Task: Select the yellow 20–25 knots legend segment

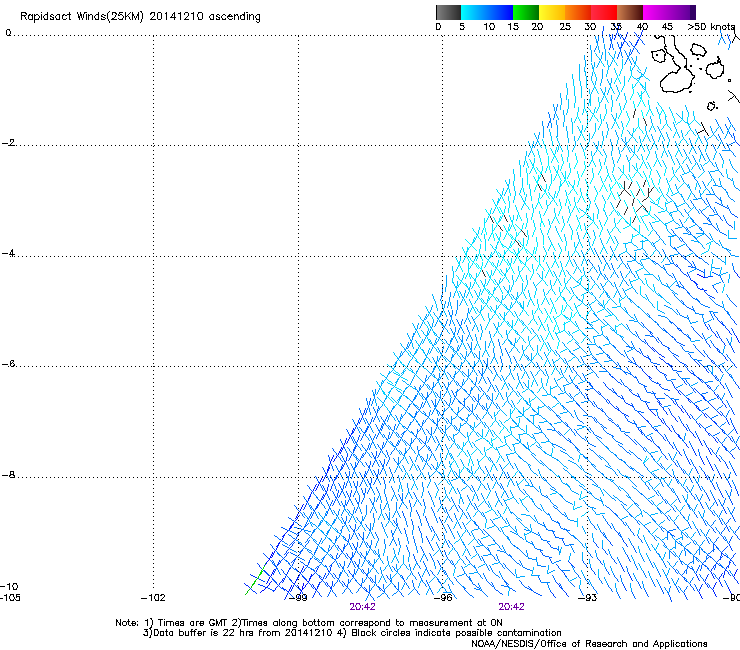Action: coord(552,12)
